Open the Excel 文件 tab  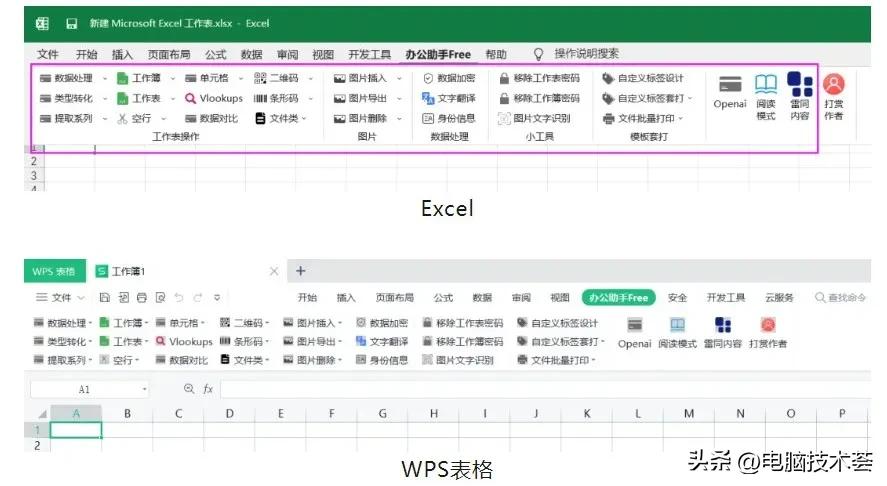(x=48, y=54)
